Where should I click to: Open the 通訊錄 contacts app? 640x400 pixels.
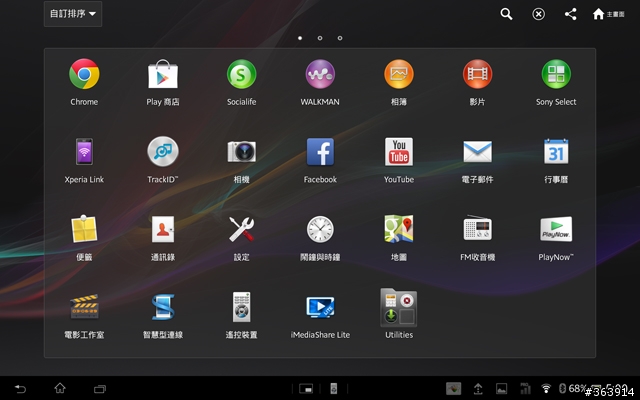163,229
